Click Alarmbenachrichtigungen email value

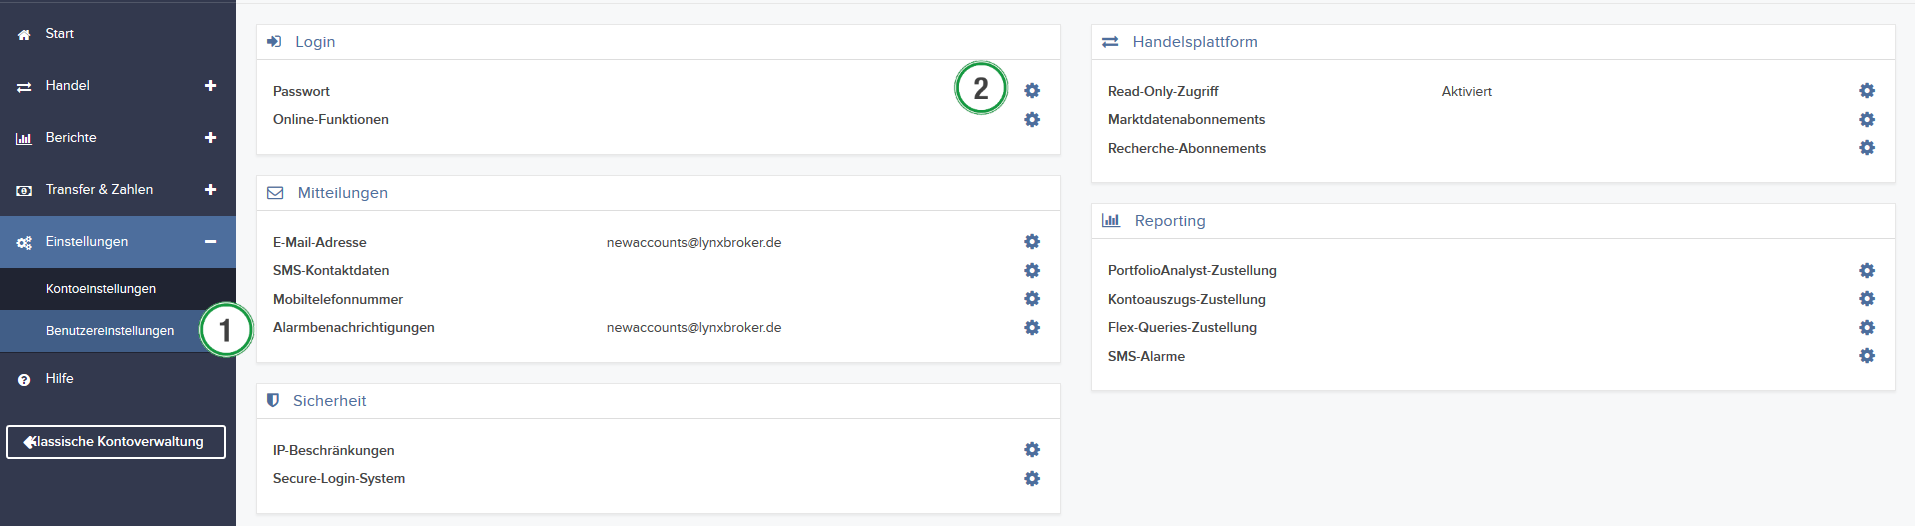tap(694, 327)
